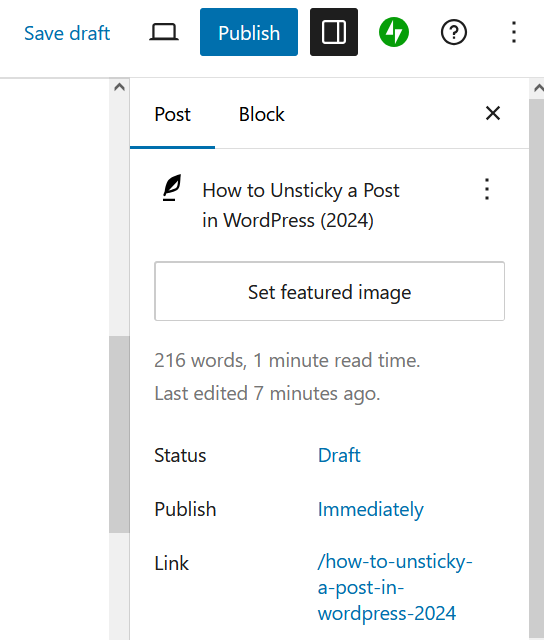Screen dimensions: 544x640
Task: Click Set featured image button
Action: pos(329,291)
